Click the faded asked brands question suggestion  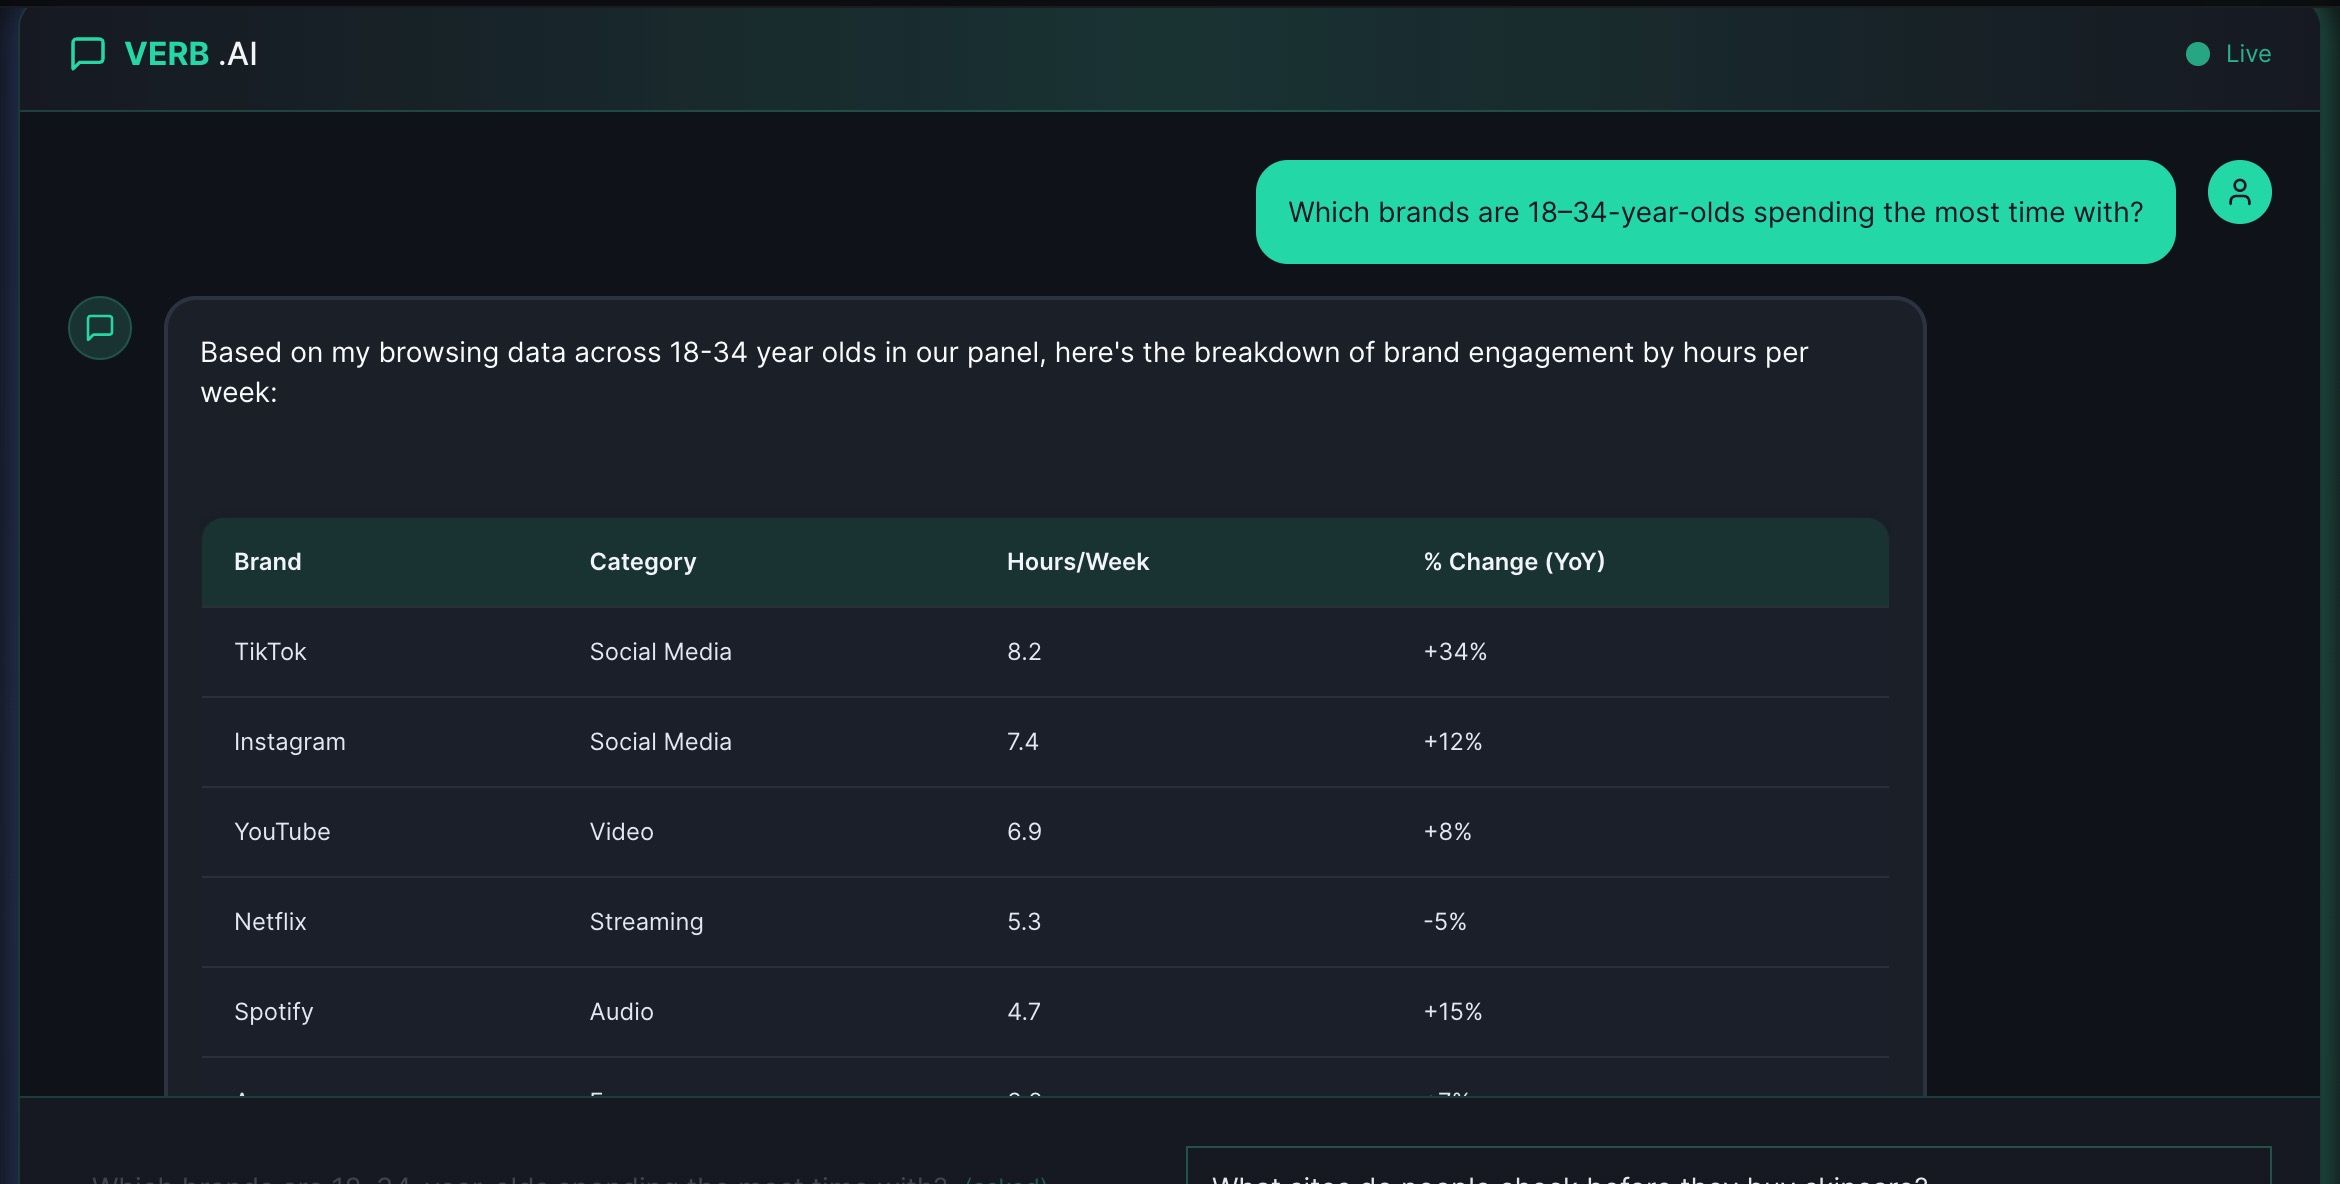point(568,1178)
